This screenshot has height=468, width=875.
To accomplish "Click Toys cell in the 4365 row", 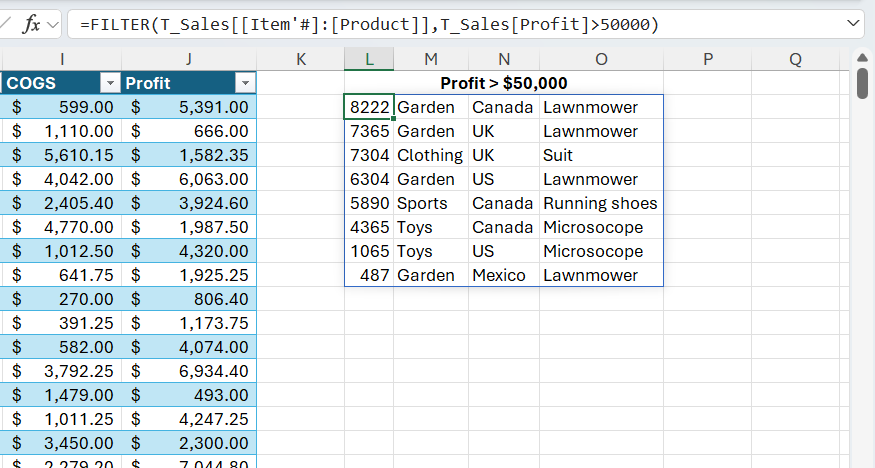I will point(431,227).
